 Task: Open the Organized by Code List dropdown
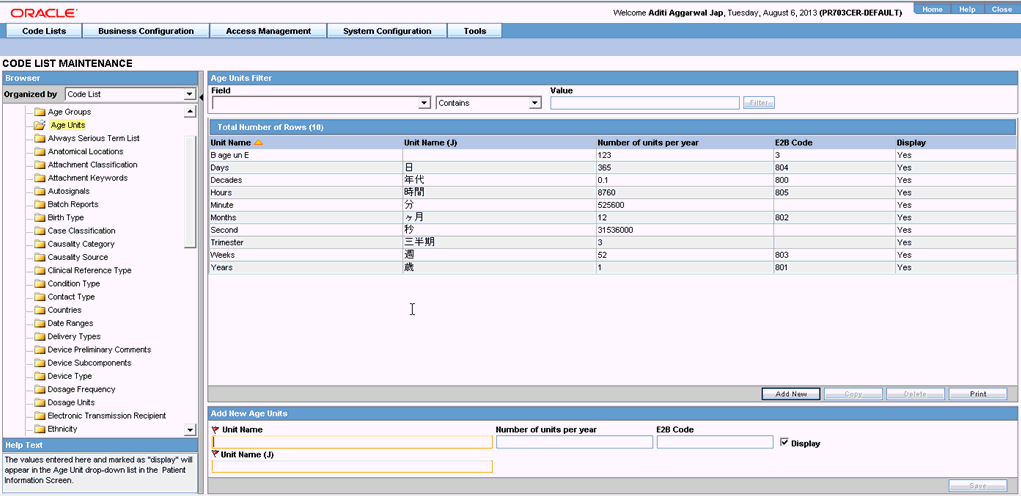tap(189, 94)
